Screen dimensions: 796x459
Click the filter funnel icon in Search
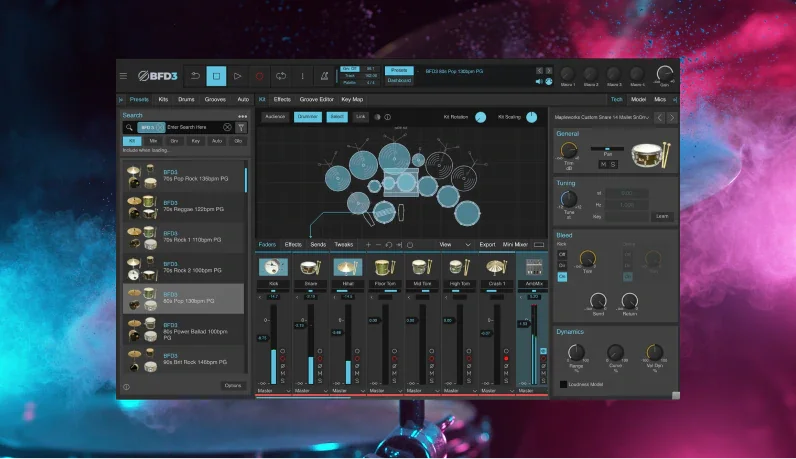point(241,128)
